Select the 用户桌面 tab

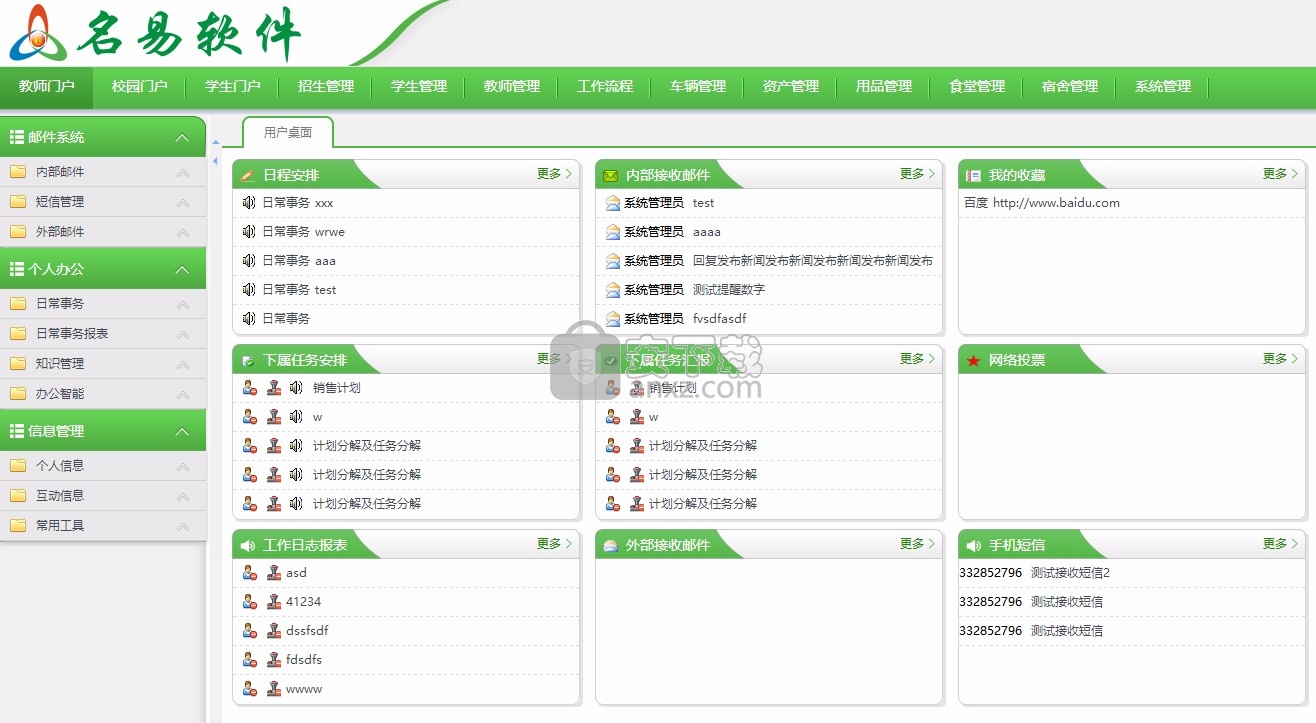click(x=288, y=132)
